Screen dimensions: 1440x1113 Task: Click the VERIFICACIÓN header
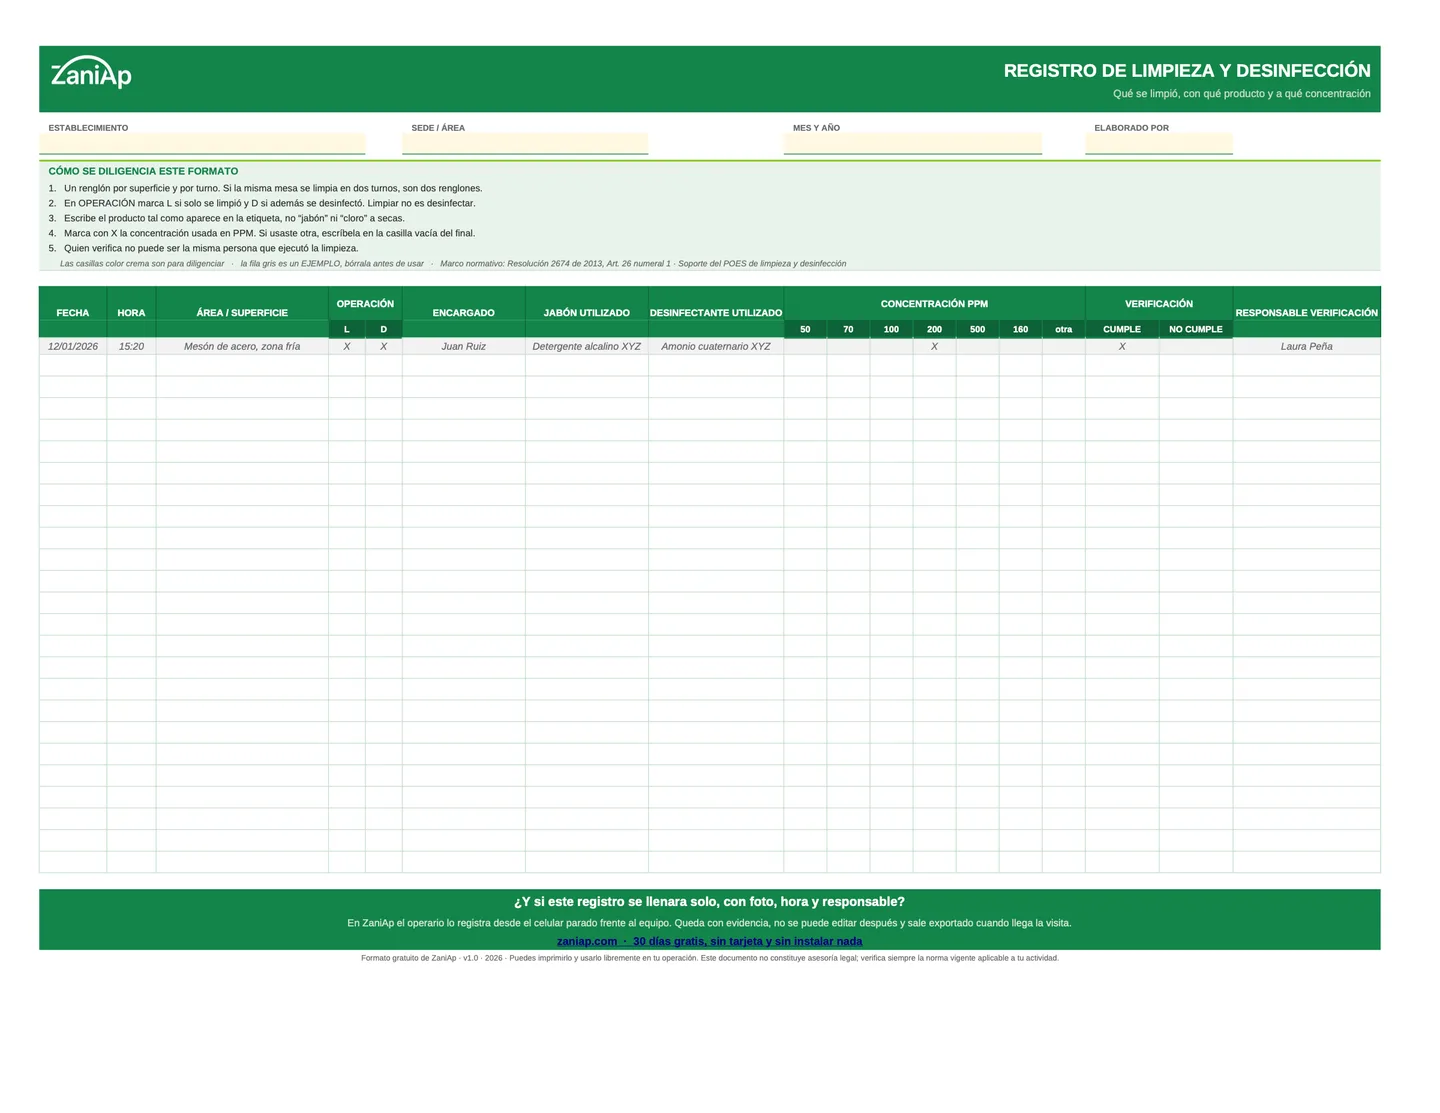pos(1159,304)
